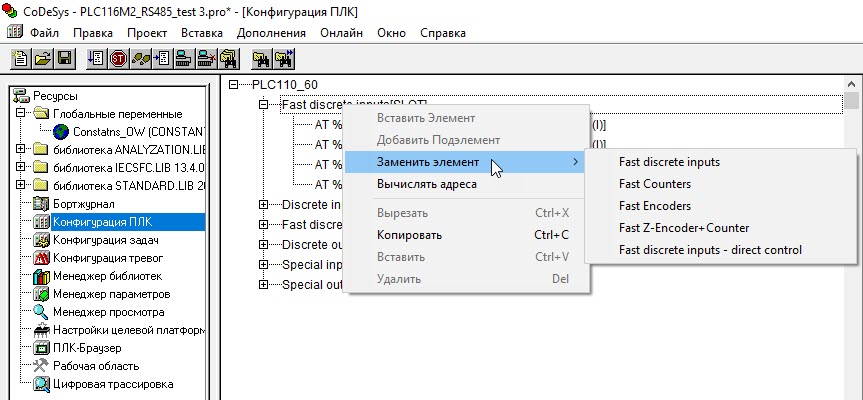
Task: Collapse the PLC110_60 root node
Action: 235,85
